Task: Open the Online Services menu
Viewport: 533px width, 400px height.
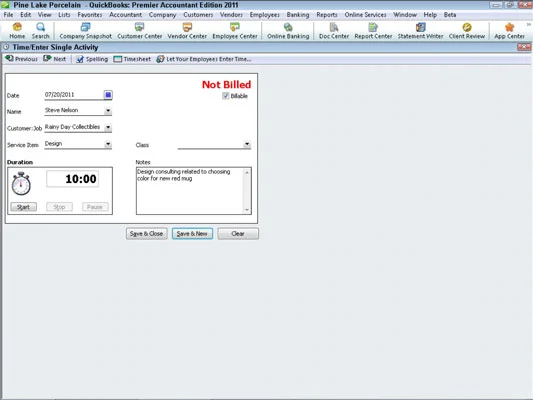Action: (365, 15)
